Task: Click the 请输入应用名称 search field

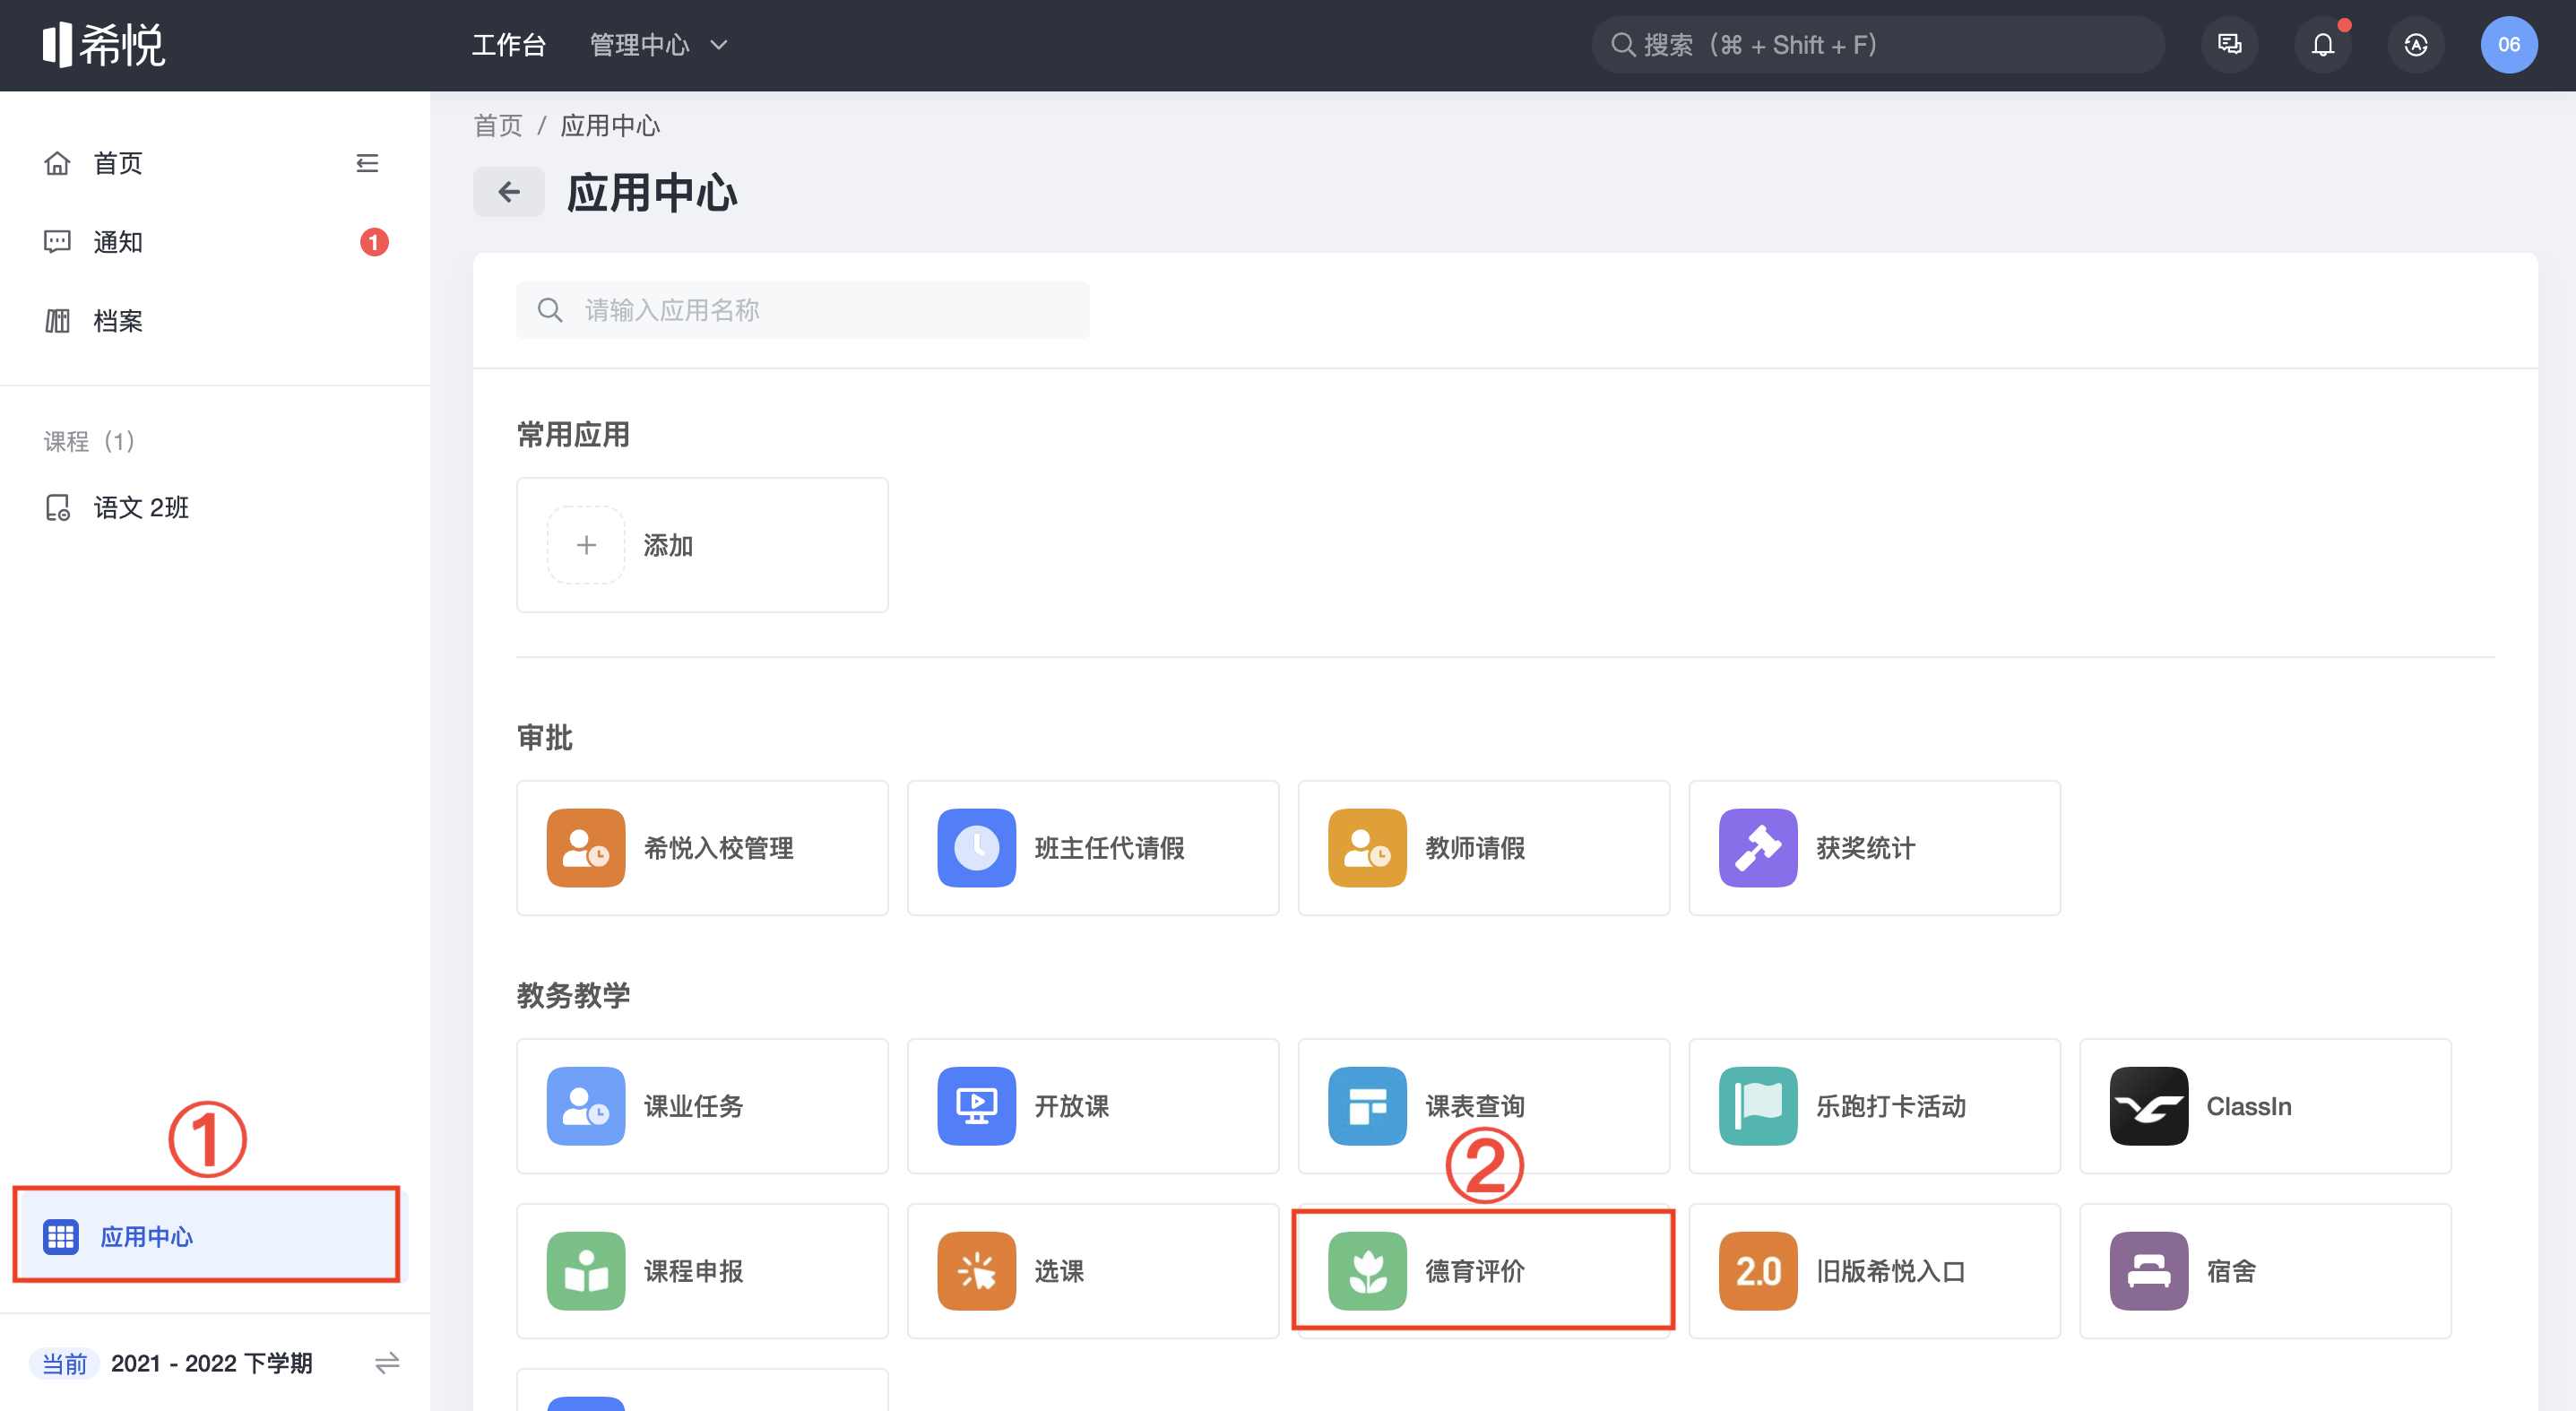Action: [803, 310]
